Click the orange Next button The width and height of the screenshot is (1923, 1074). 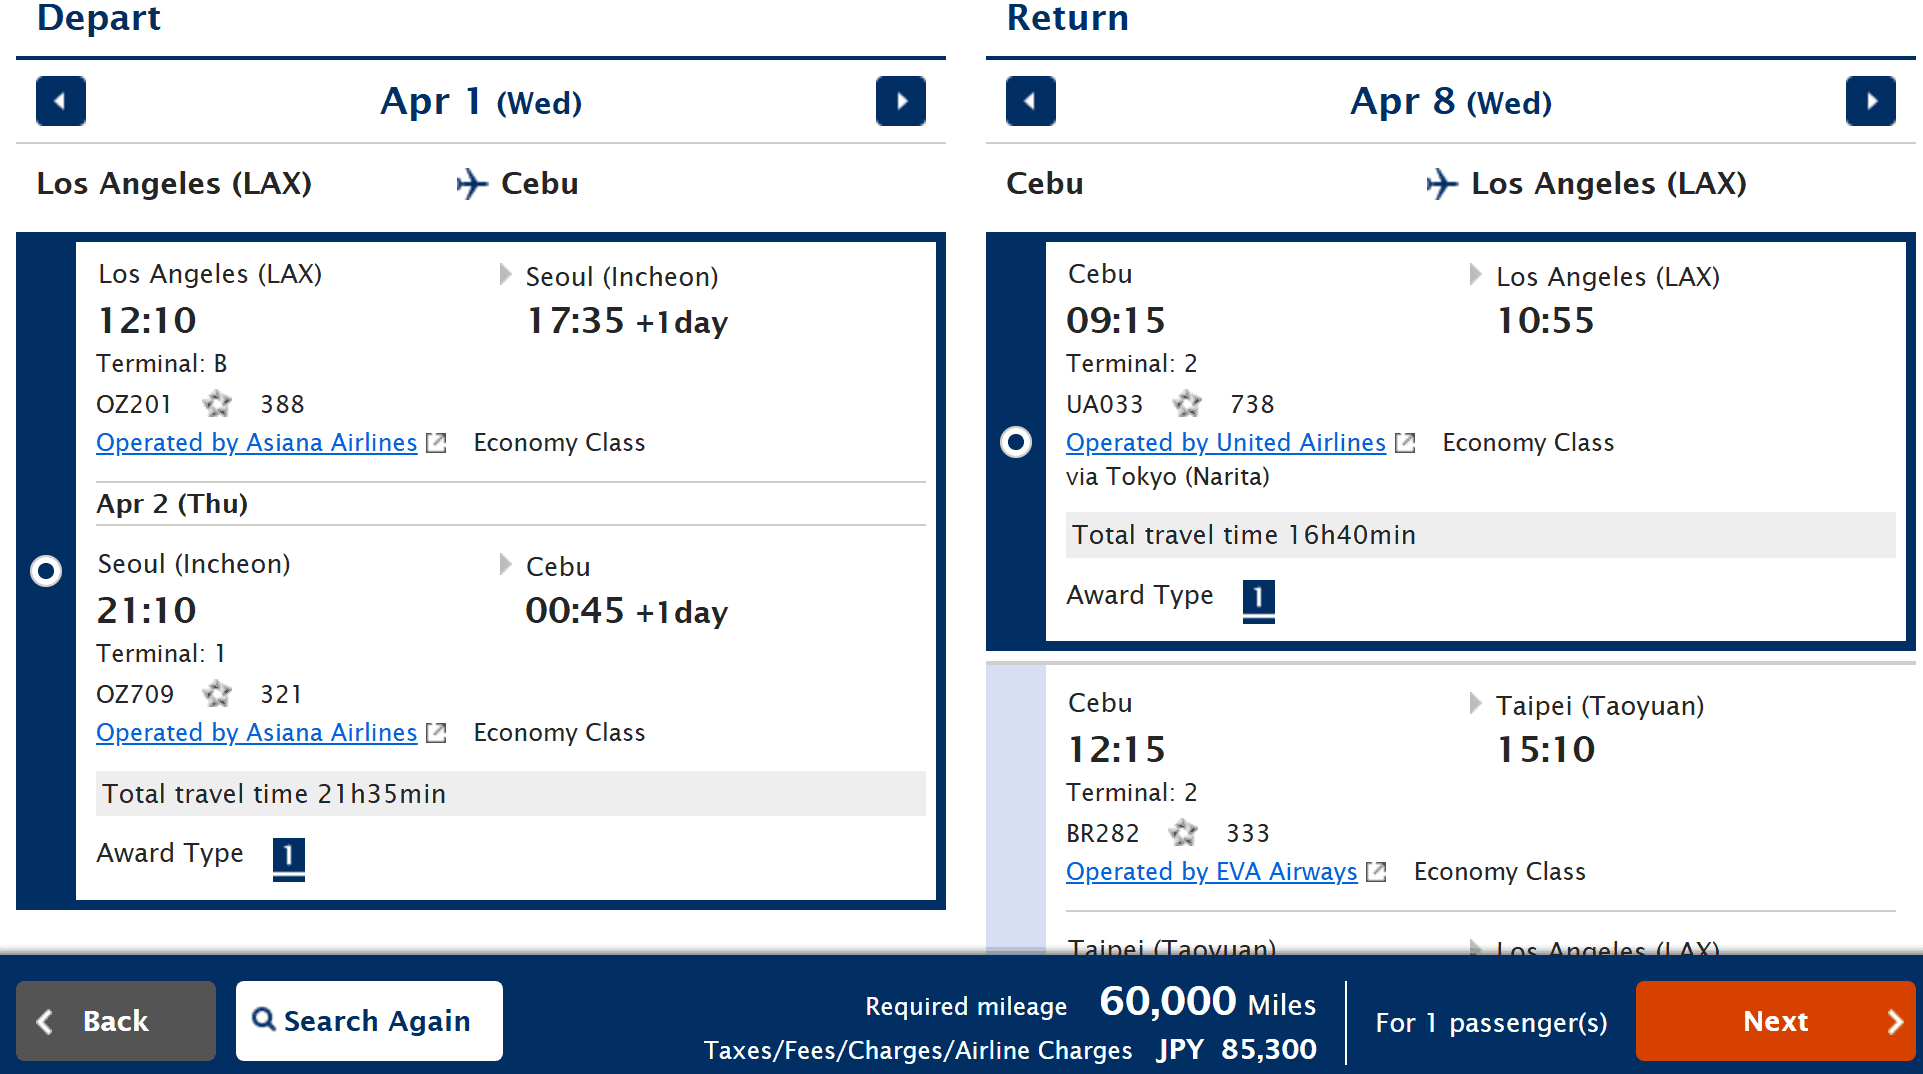(x=1775, y=1020)
